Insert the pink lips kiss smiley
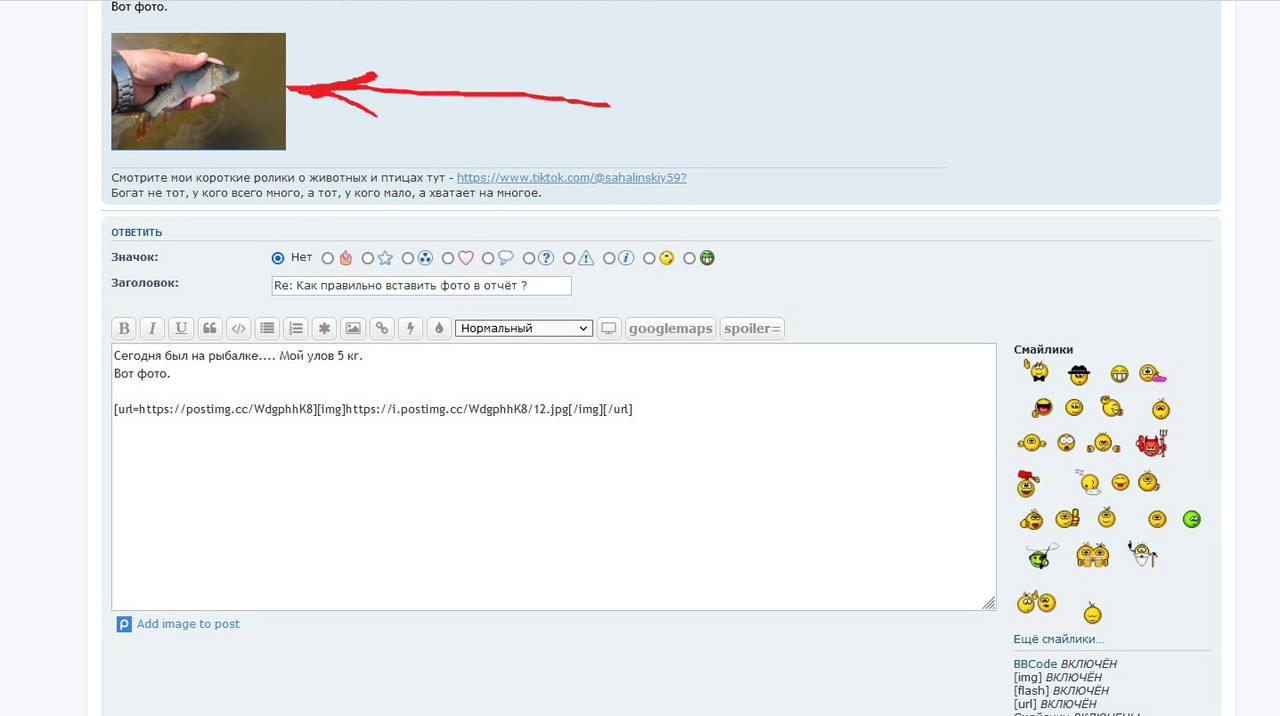Image resolution: width=1280 pixels, height=716 pixels. click(1152, 375)
